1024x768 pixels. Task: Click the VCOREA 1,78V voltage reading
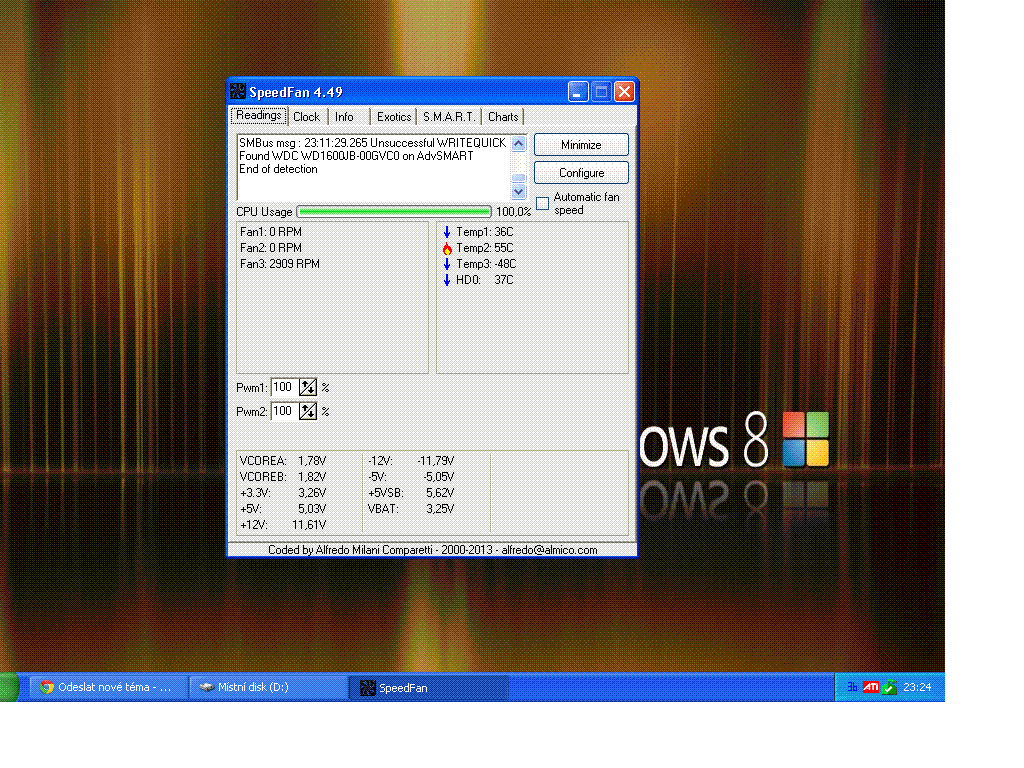283,461
